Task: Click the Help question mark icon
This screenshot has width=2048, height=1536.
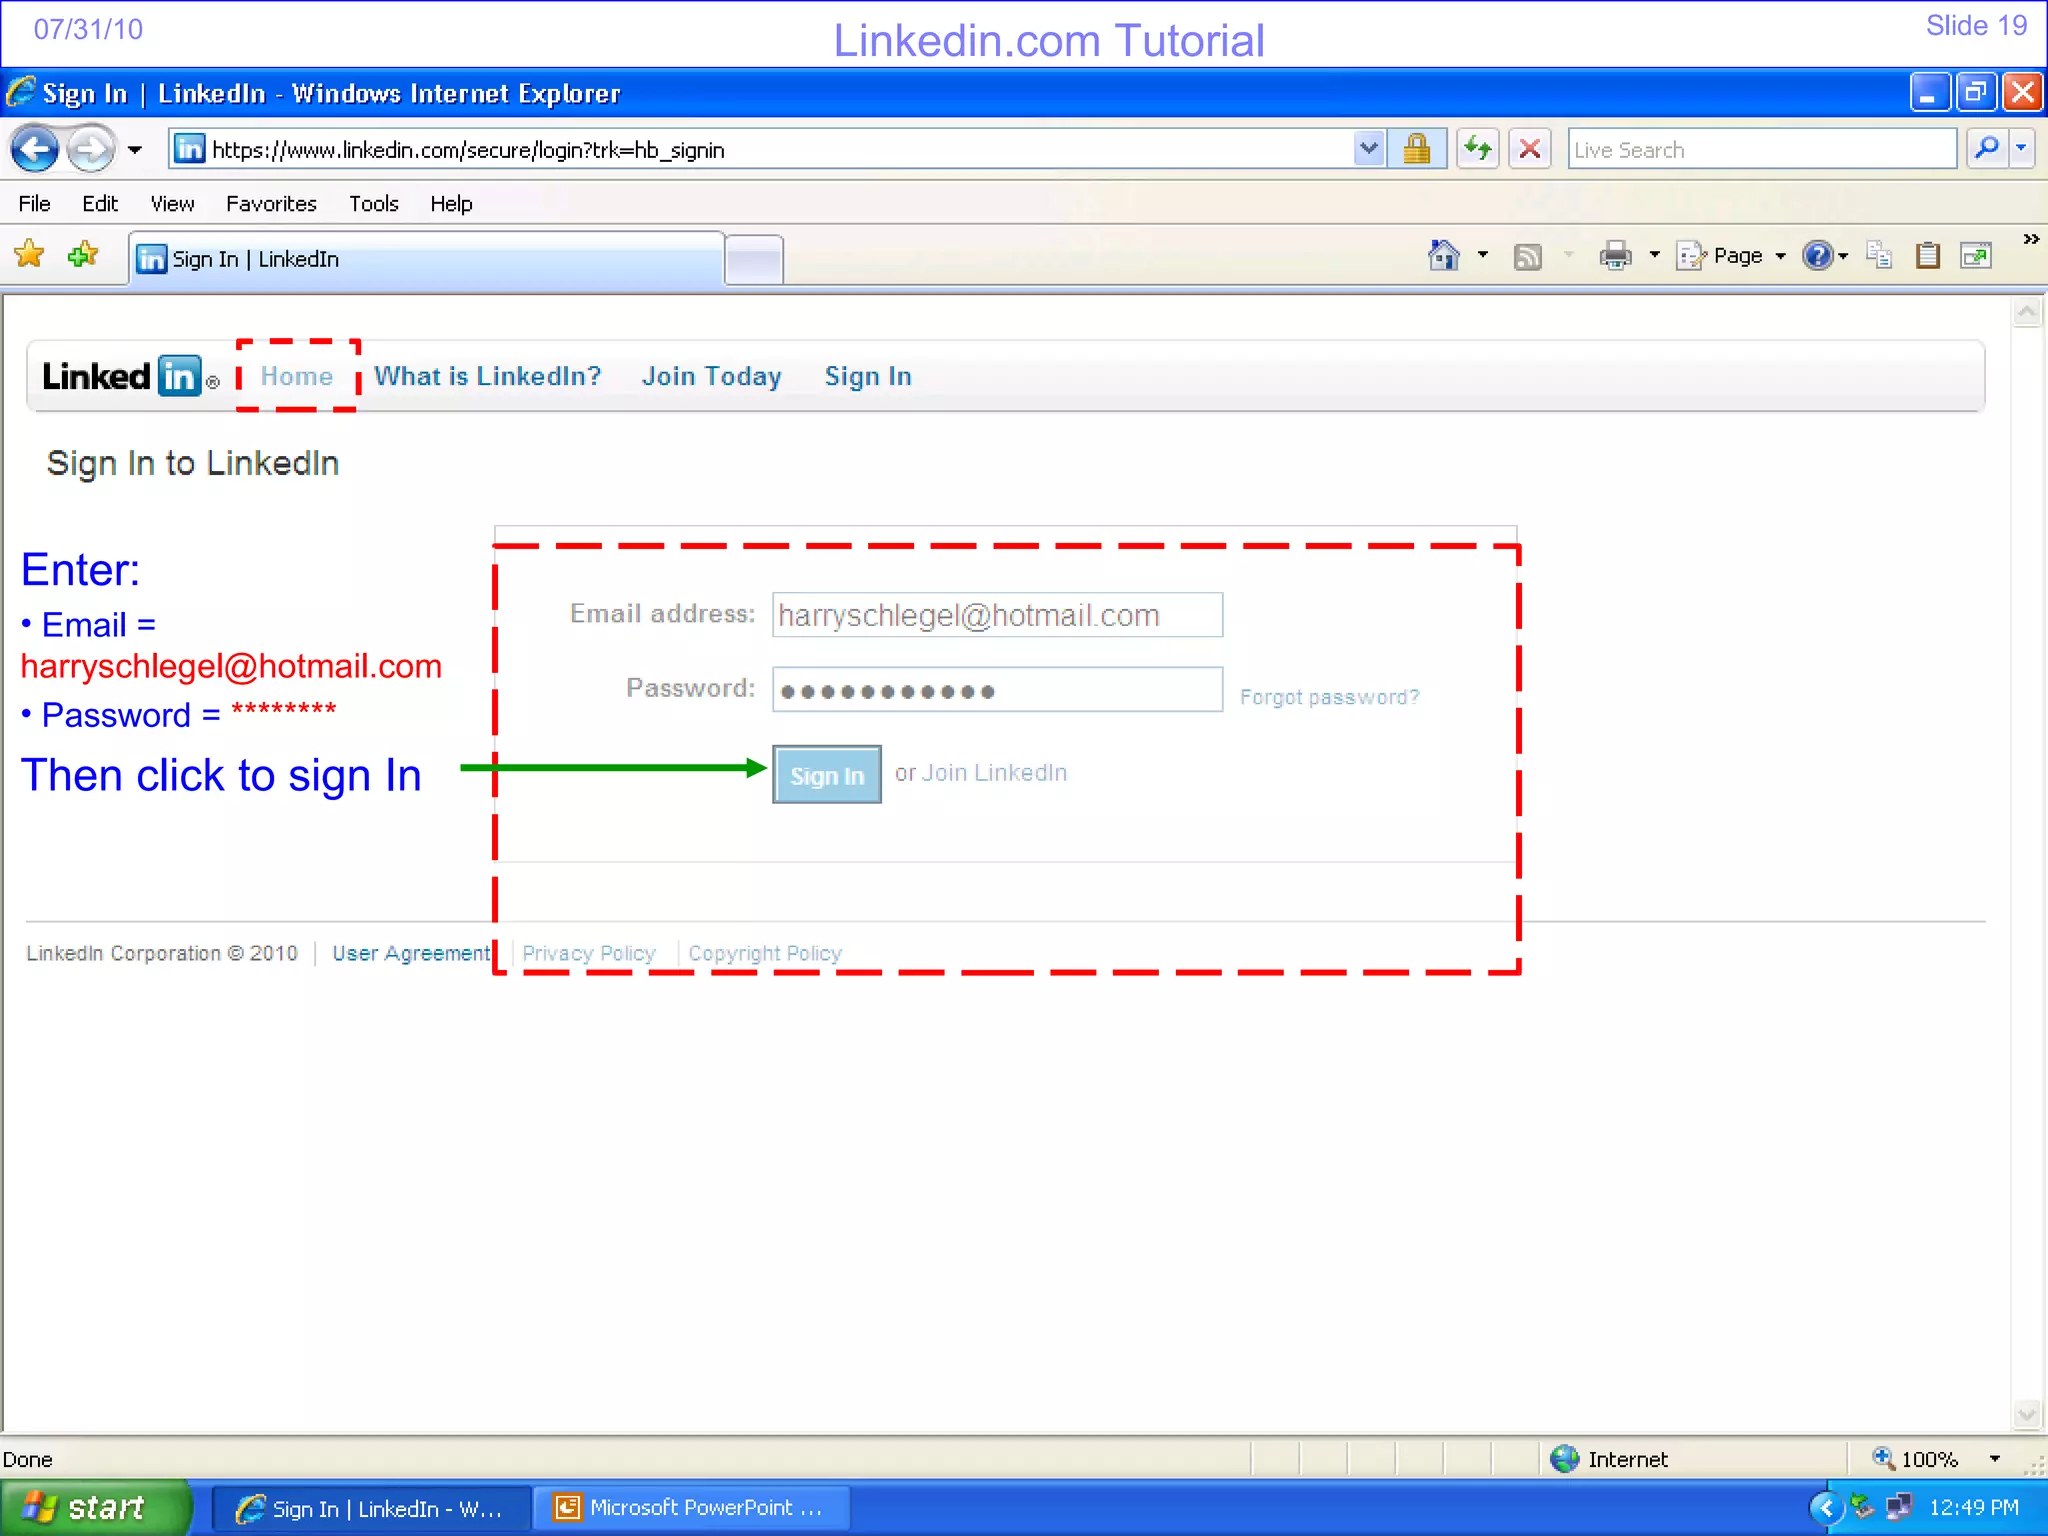Action: pyautogui.click(x=1817, y=256)
